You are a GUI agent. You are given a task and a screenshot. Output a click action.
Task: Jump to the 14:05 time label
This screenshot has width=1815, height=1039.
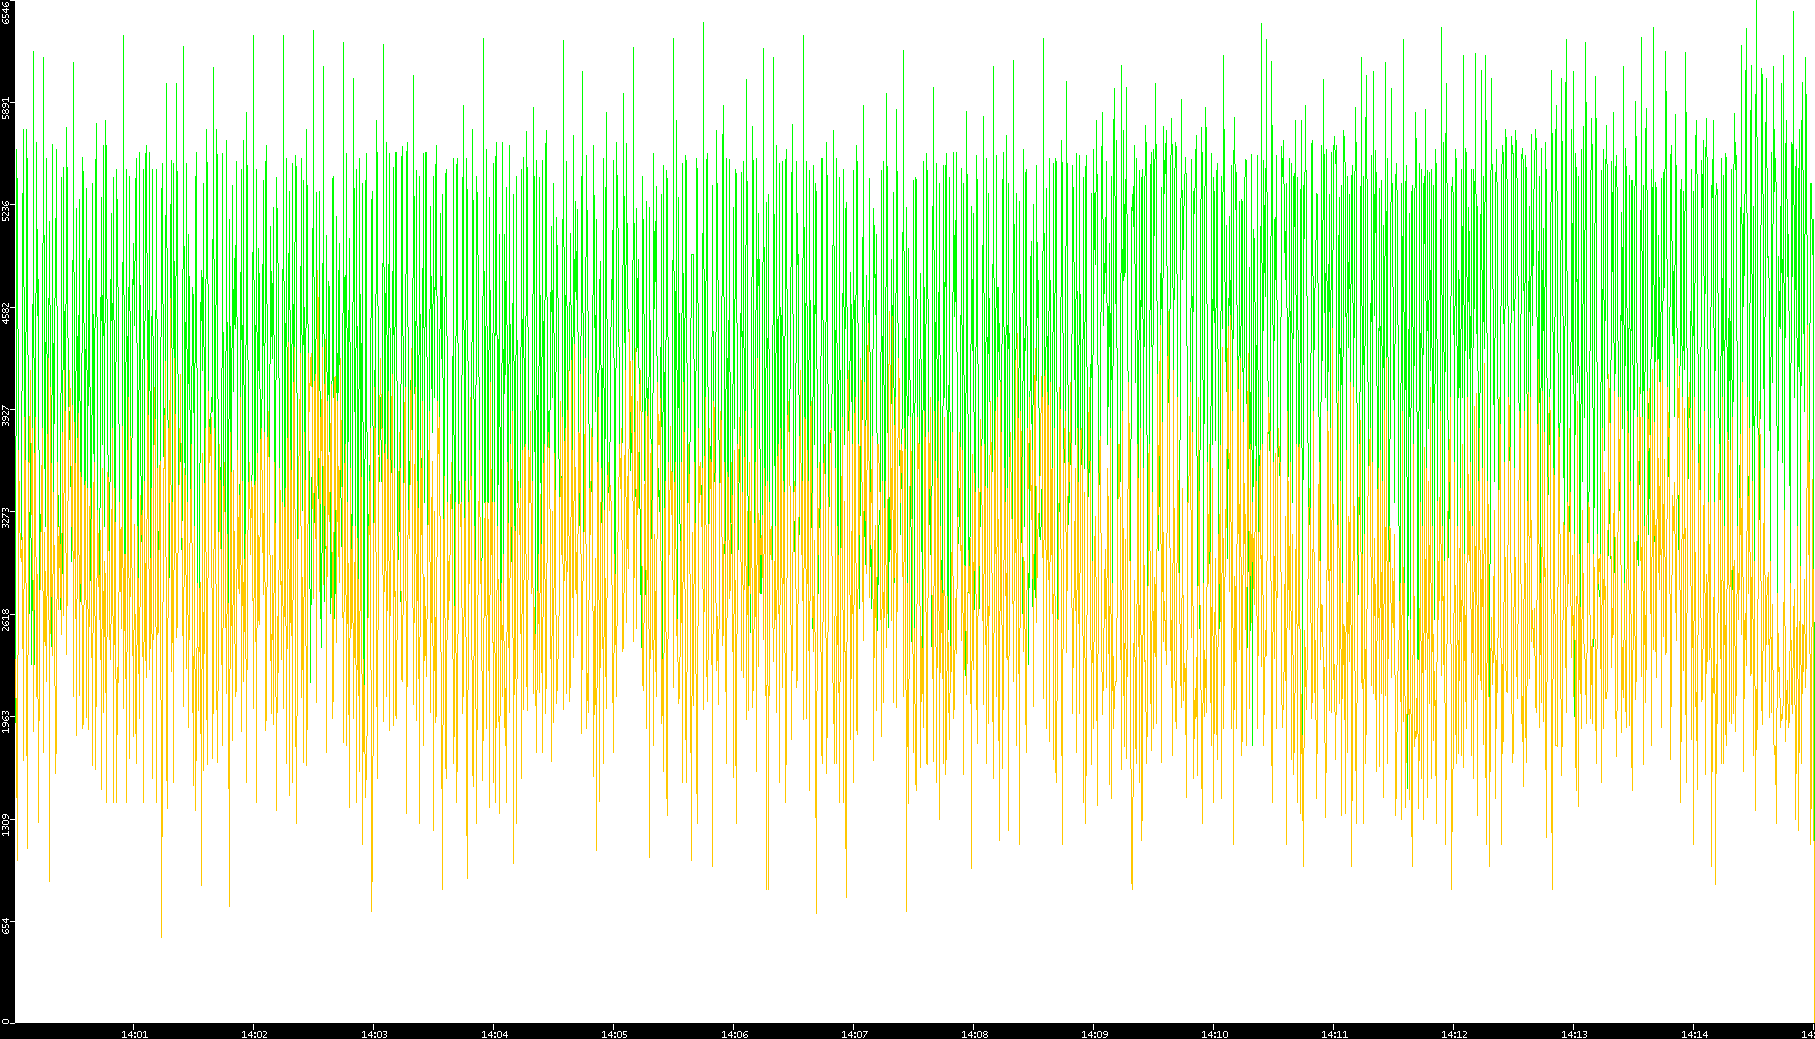click(614, 1033)
